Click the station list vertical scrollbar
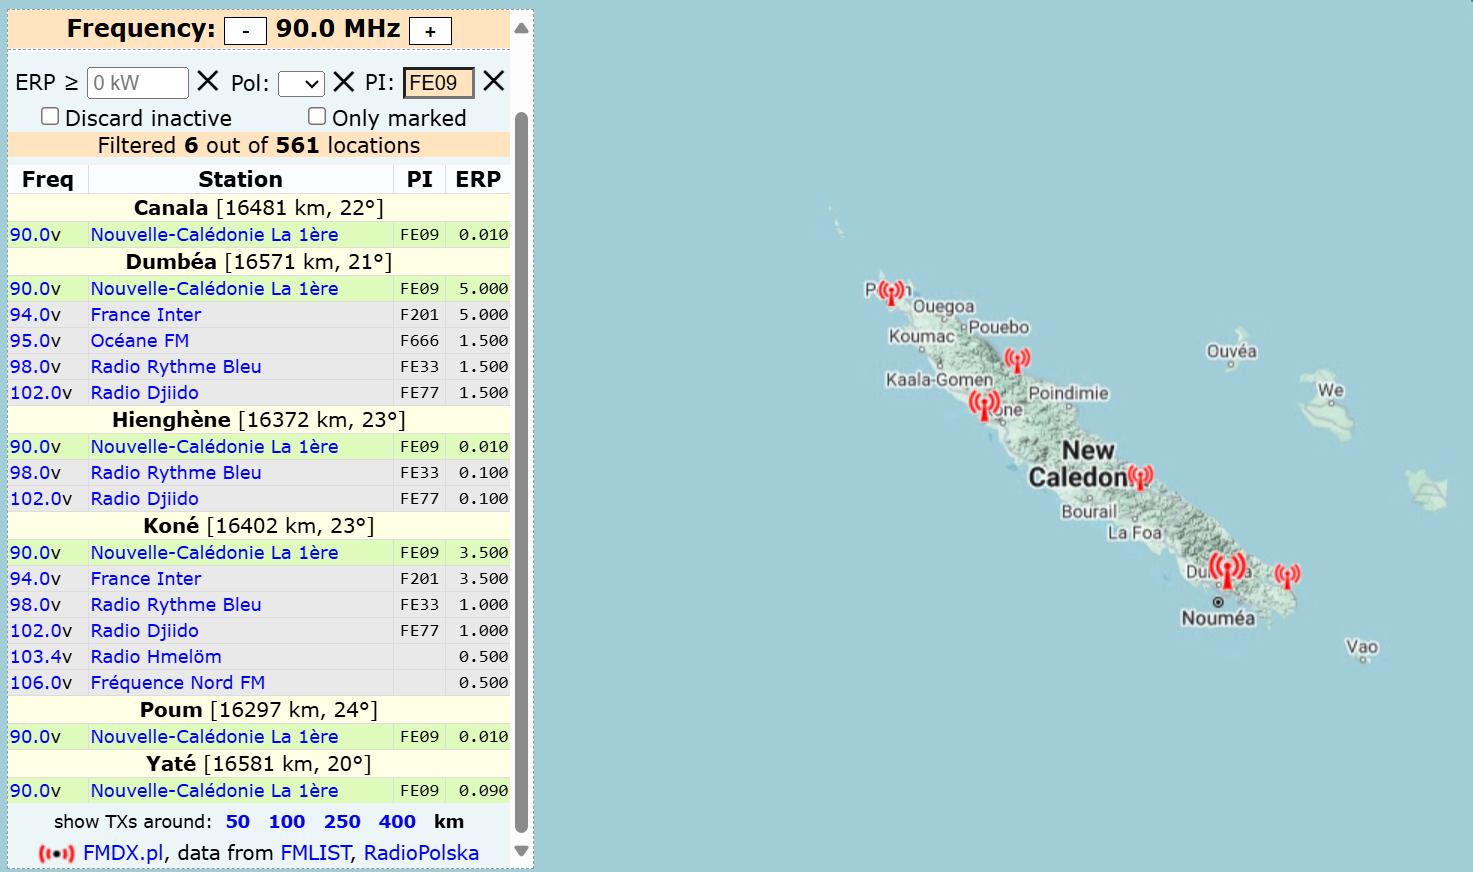1473x872 pixels. coord(520,470)
